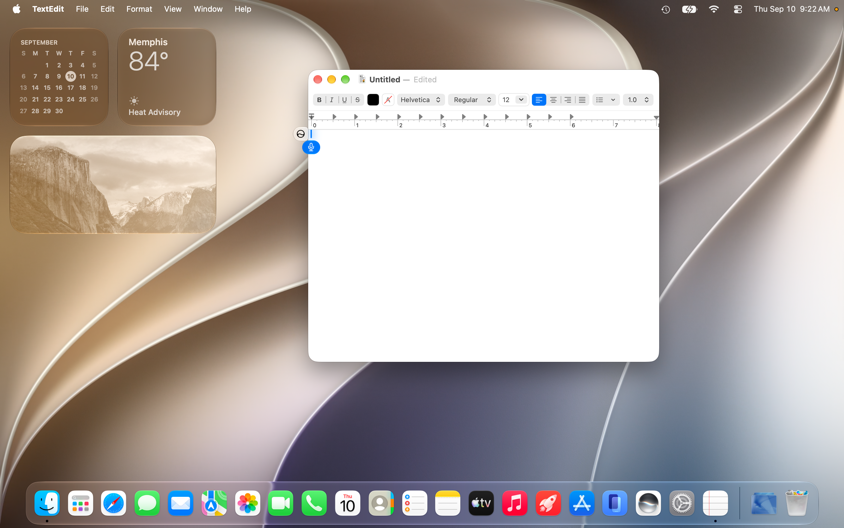Toggle strikethrough formatting in TextEdit toolbar
Image resolution: width=844 pixels, height=528 pixels.
tap(357, 100)
